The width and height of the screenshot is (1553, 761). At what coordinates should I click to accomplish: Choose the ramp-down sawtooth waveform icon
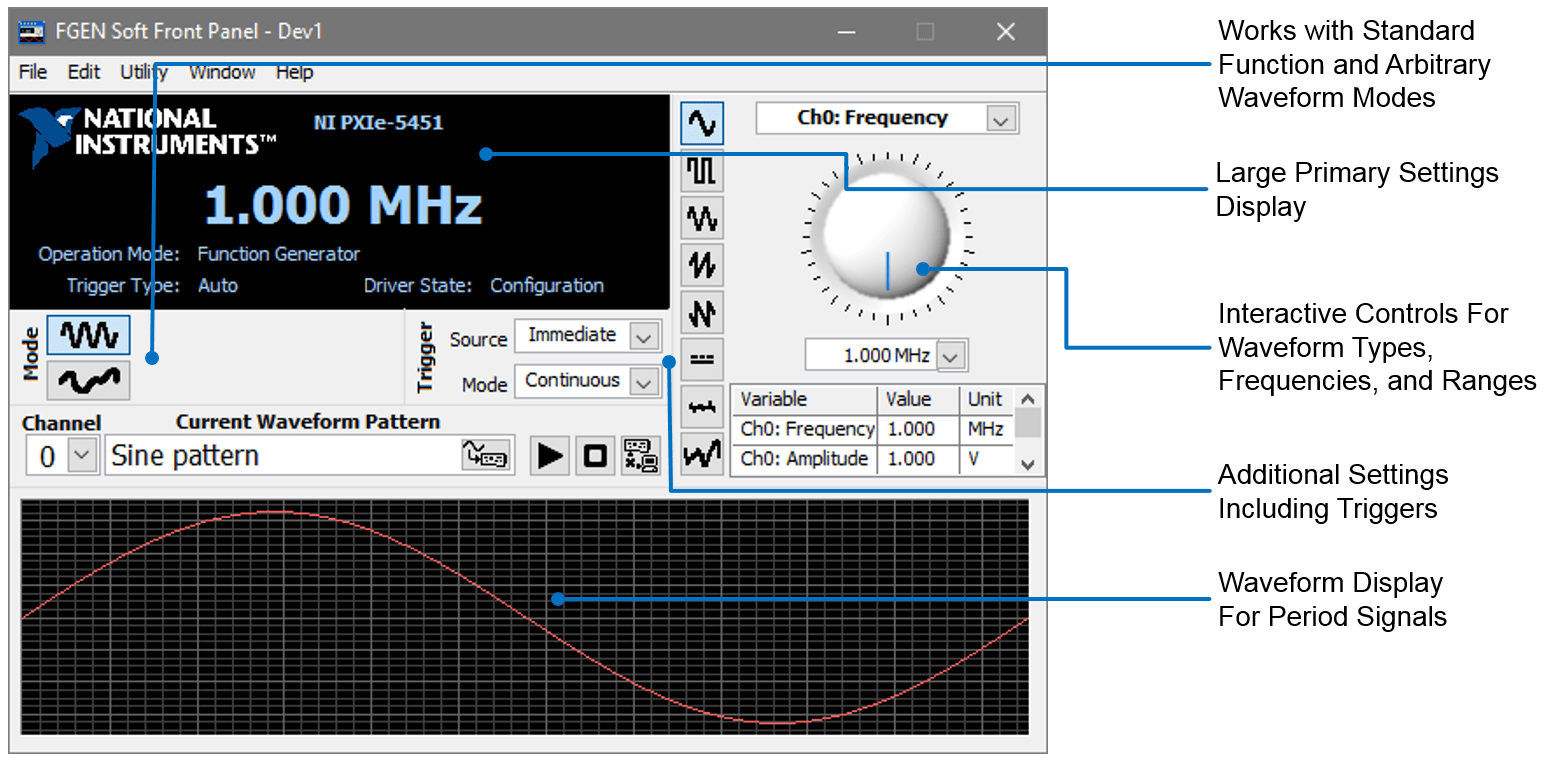[702, 313]
